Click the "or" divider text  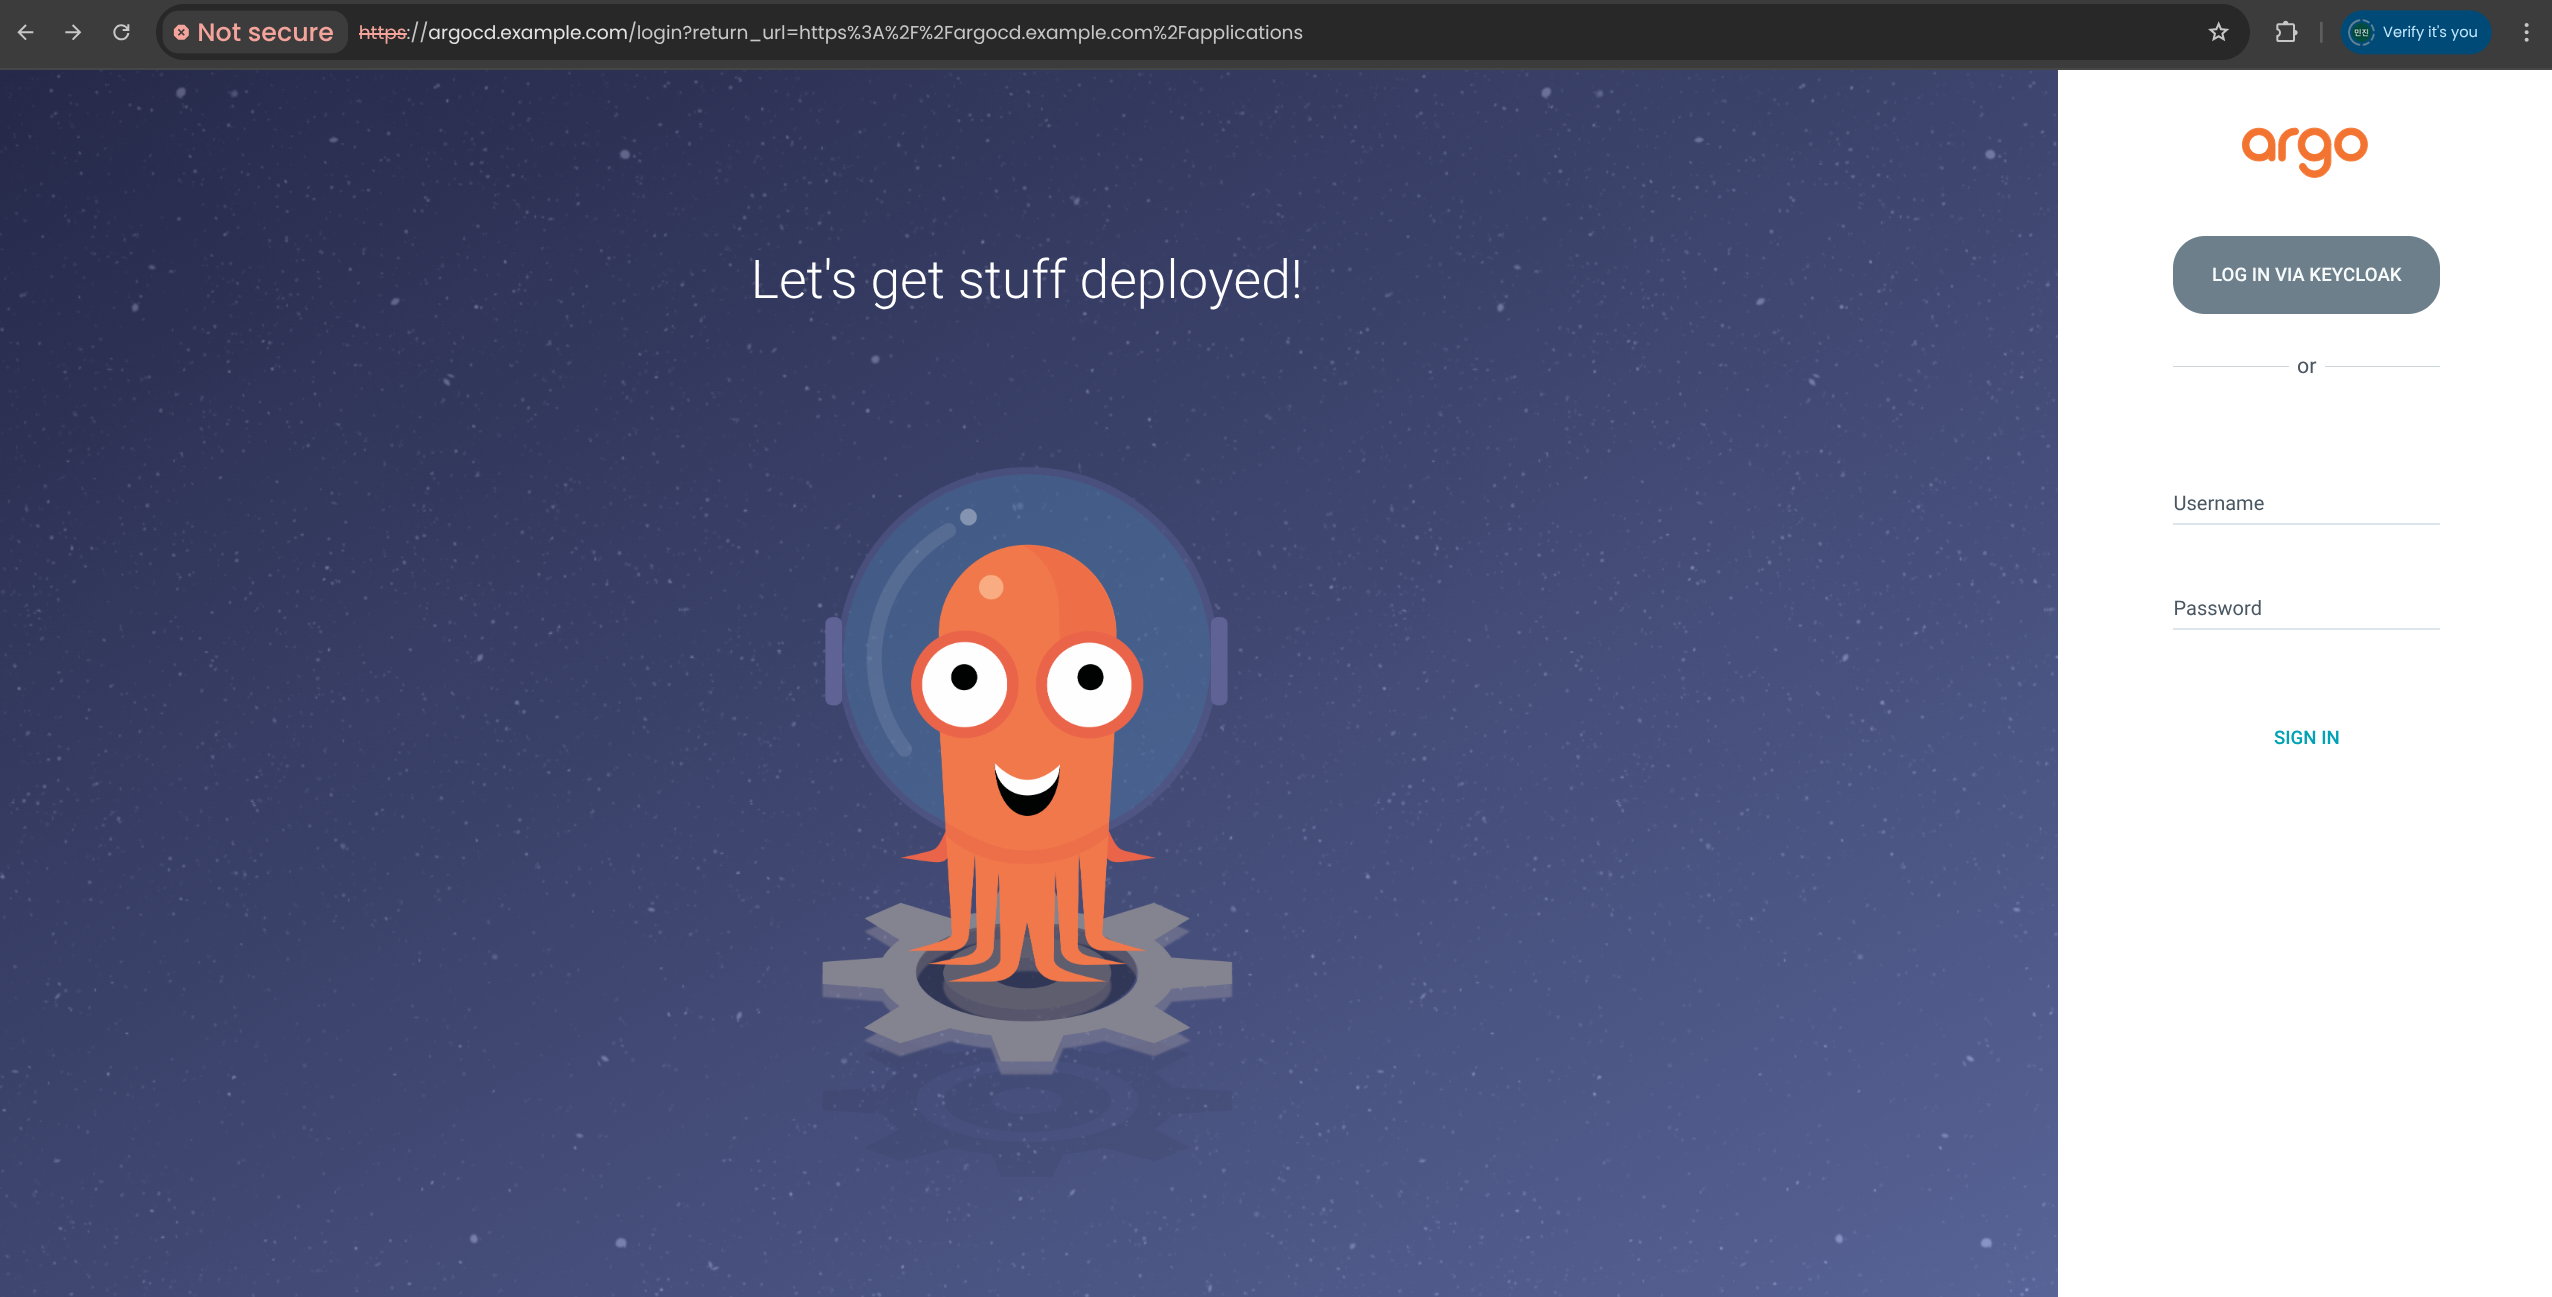click(2306, 366)
